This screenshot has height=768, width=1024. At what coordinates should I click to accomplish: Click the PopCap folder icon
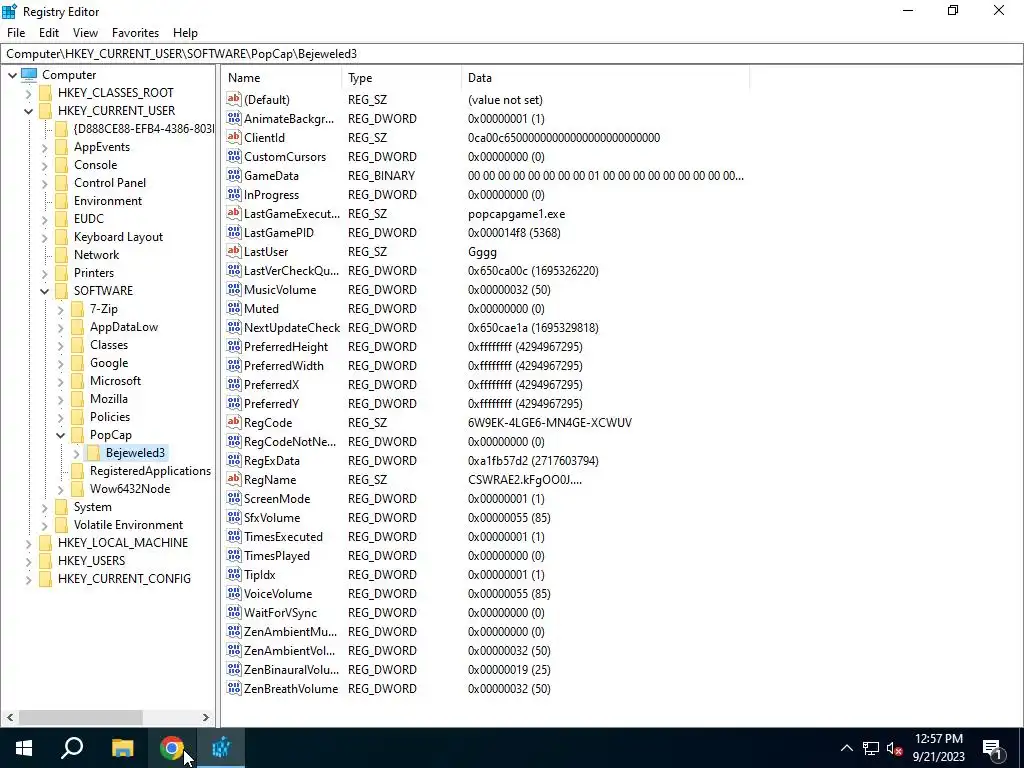[x=78, y=434]
